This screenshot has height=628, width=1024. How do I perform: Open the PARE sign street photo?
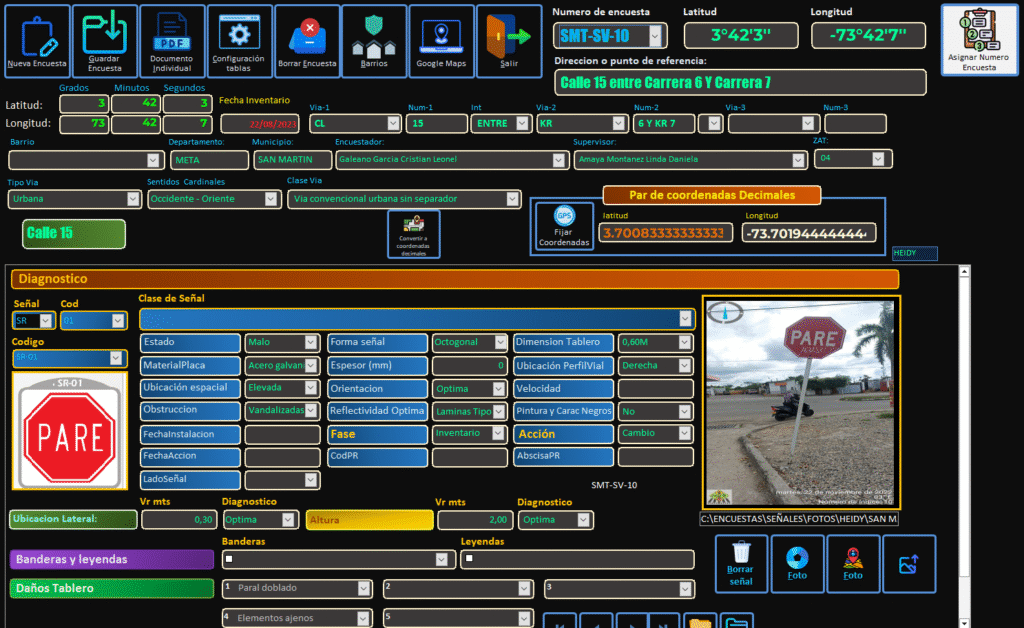point(801,402)
